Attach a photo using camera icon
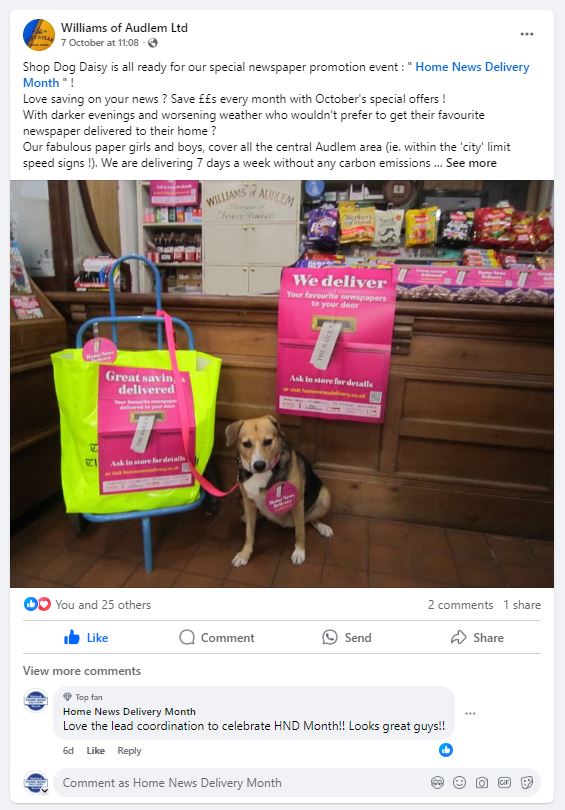Image resolution: width=565 pixels, height=810 pixels. (x=482, y=783)
